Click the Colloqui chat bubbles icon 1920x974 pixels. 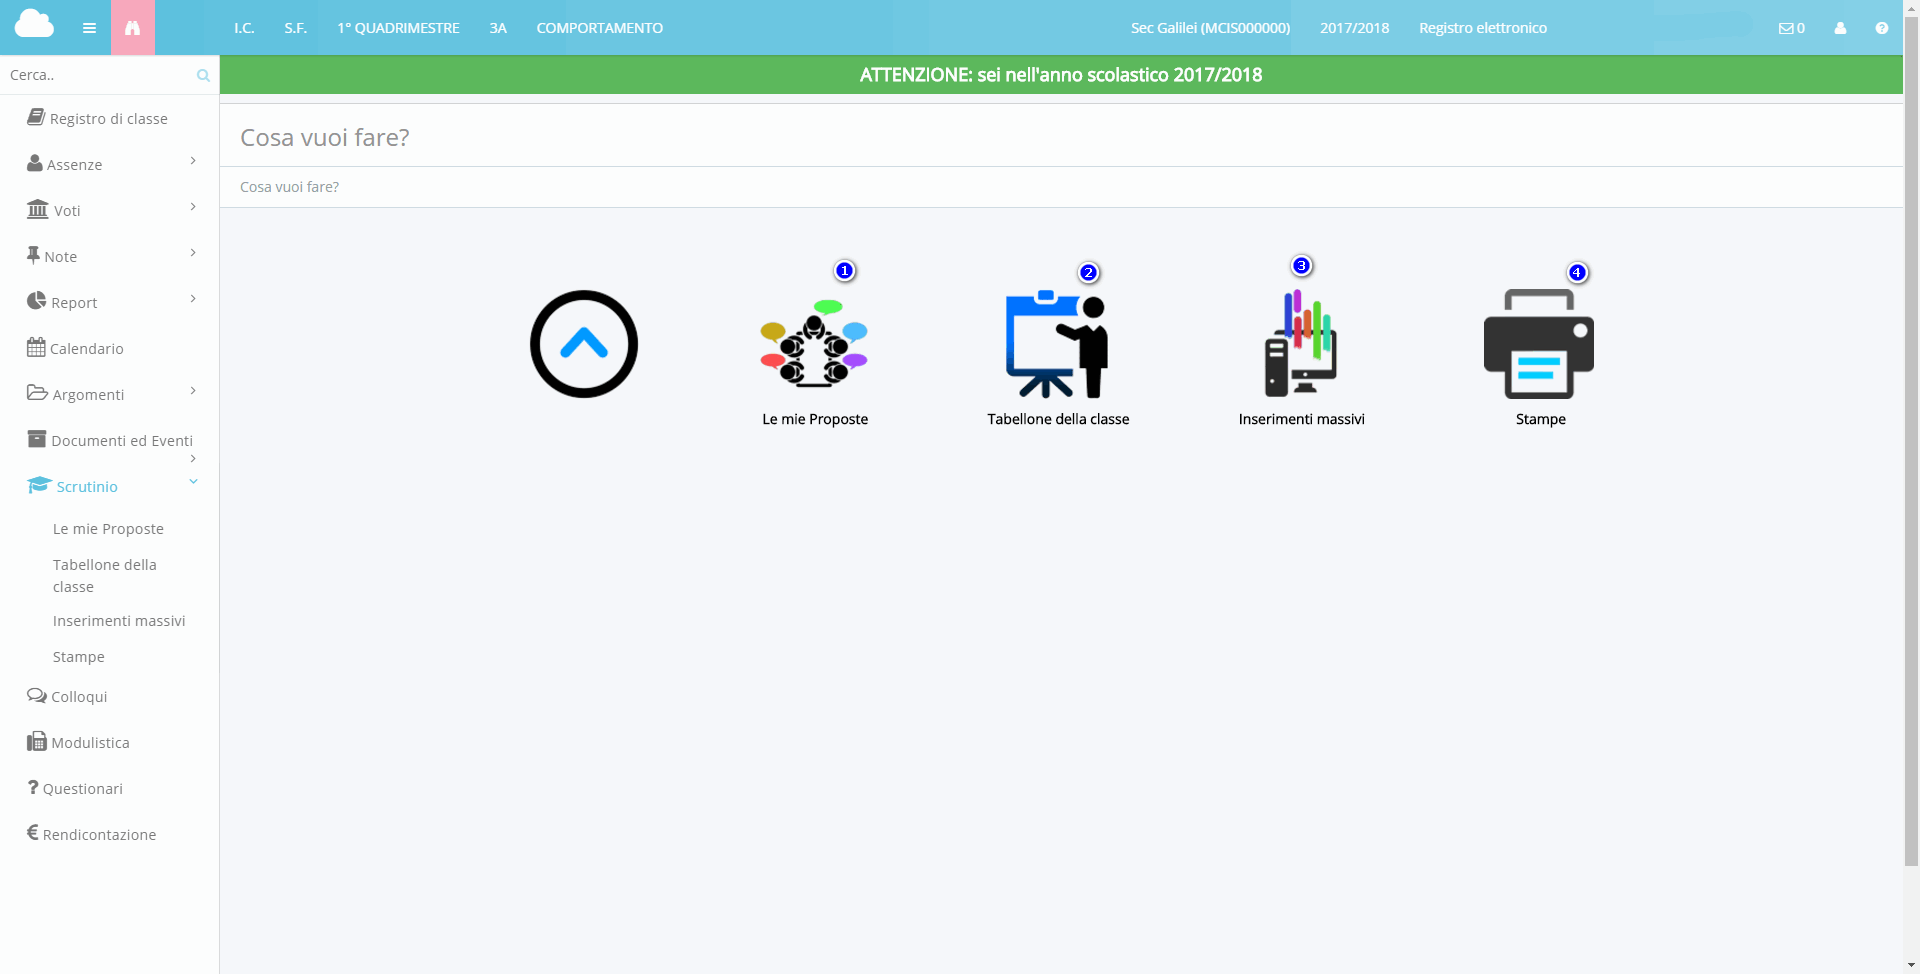[x=37, y=695]
